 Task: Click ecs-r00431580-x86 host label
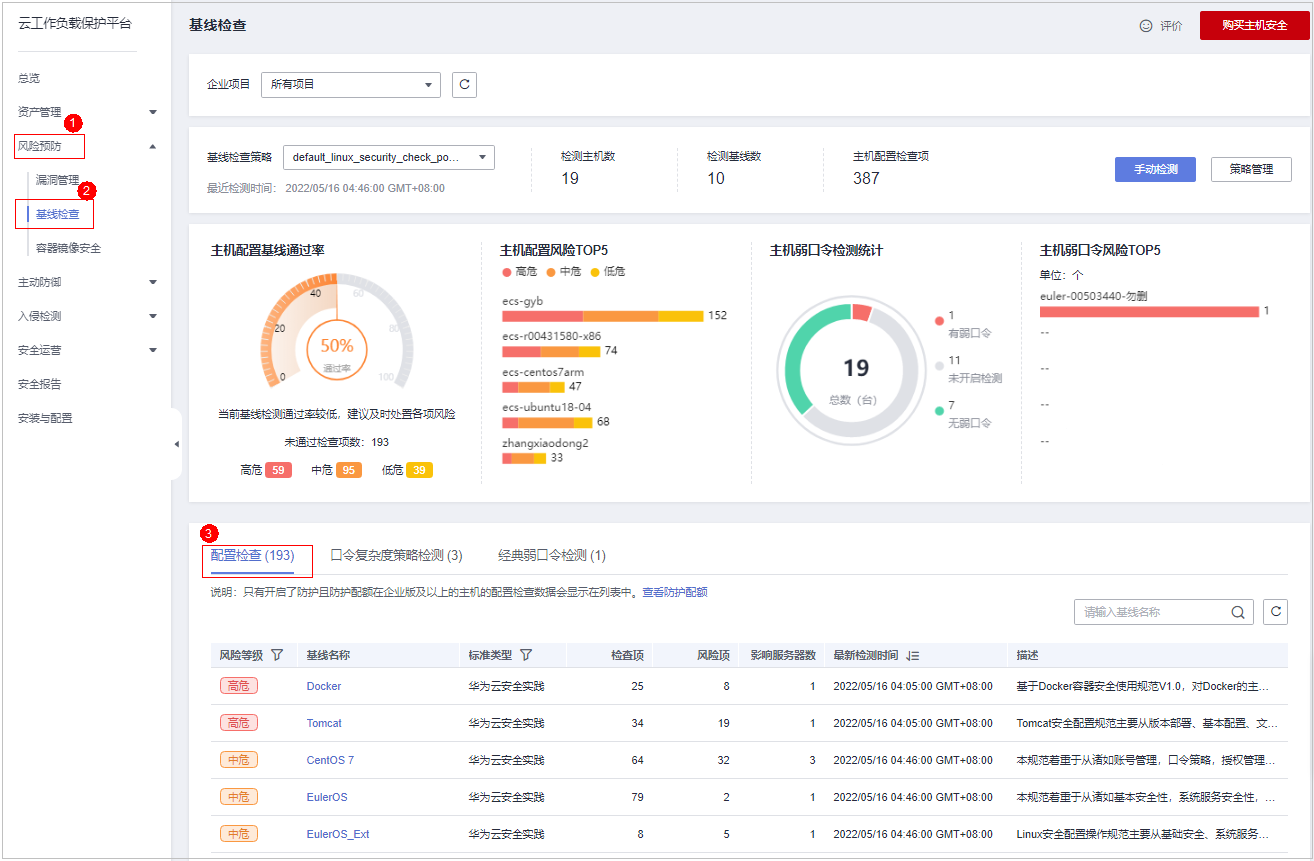[551, 336]
